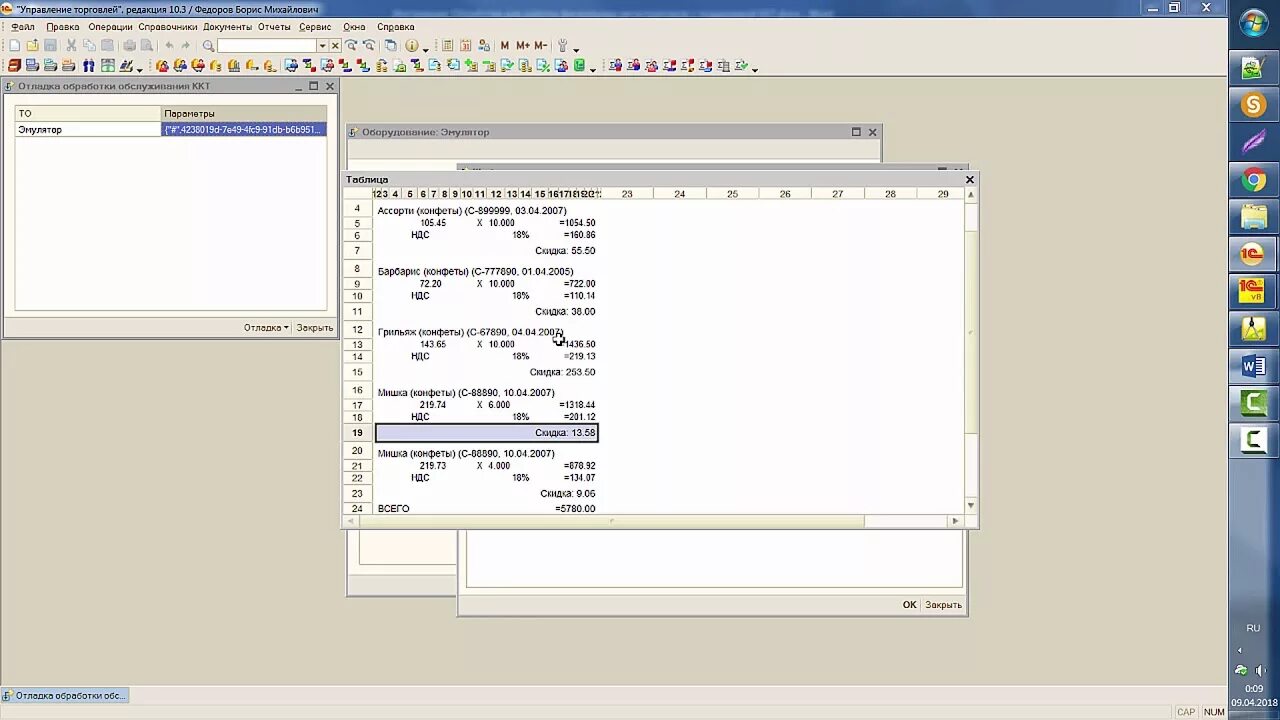Click the M memory button
Screen dimensions: 1280x720
[504, 46]
